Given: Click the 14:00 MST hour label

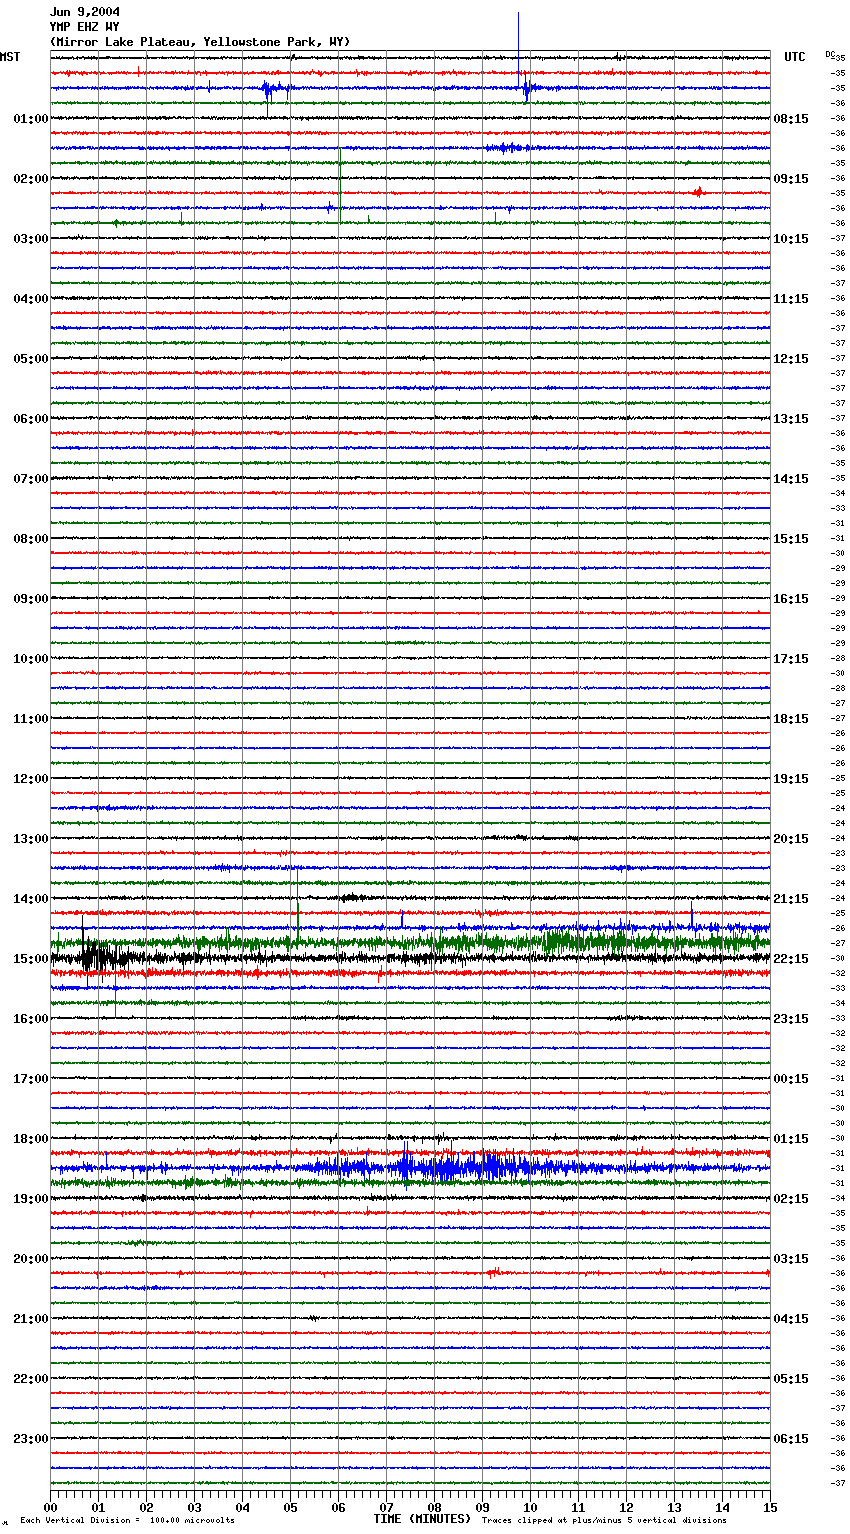Looking at the screenshot, I should [x=31, y=899].
